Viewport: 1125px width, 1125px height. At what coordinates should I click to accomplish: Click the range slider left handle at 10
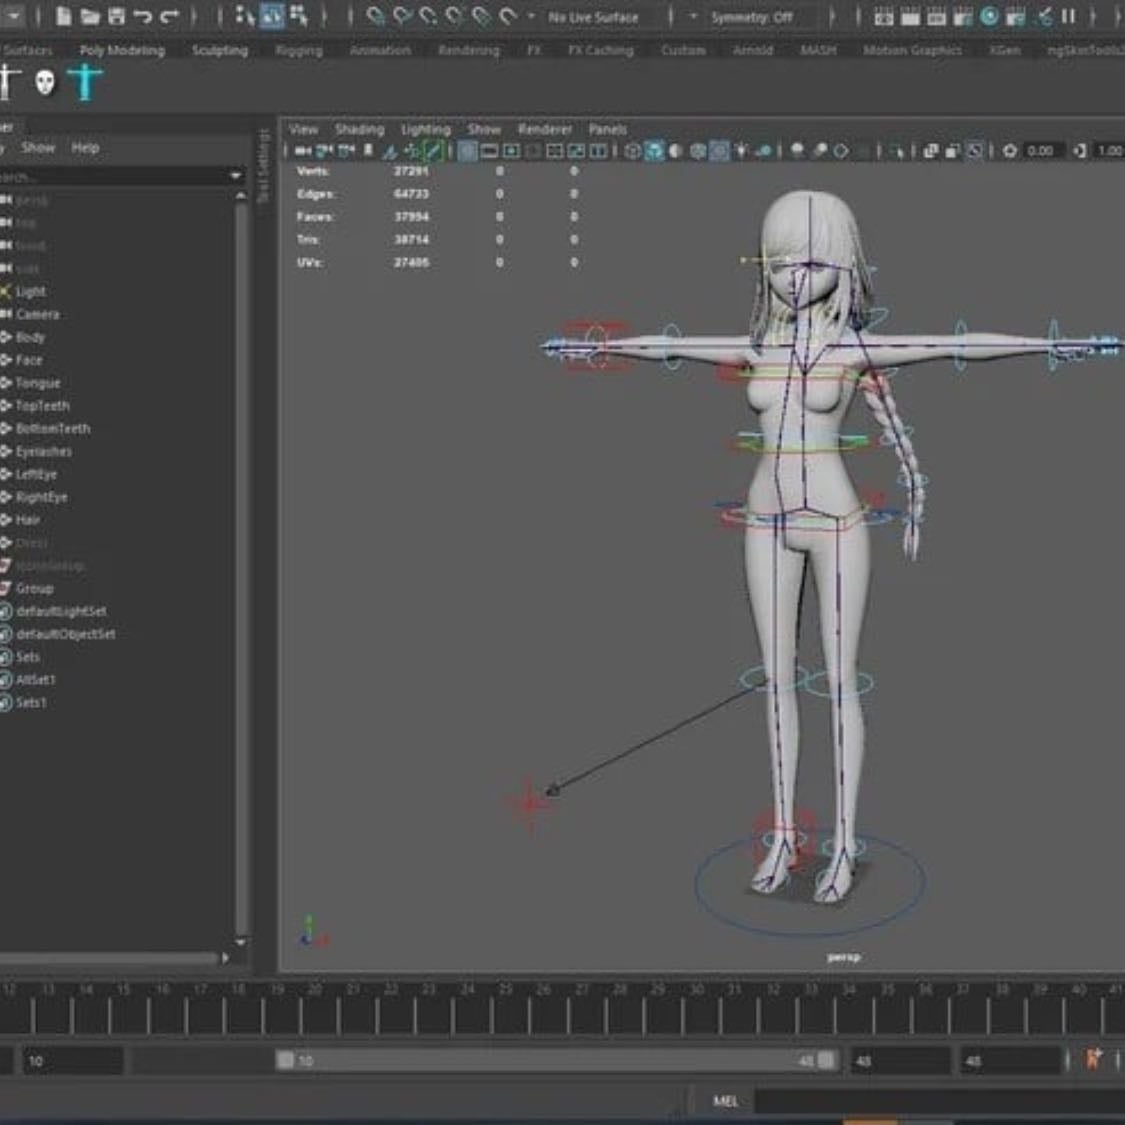pos(286,1060)
